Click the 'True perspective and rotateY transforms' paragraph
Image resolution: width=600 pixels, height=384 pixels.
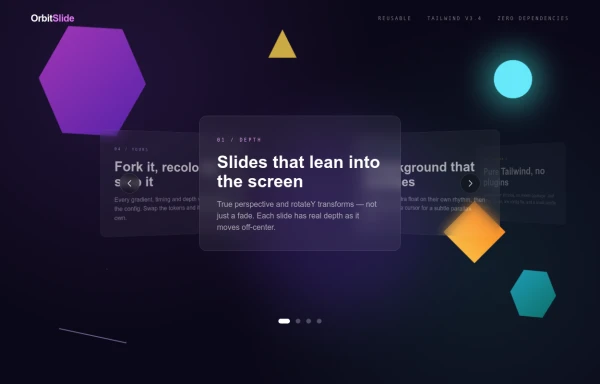click(297, 216)
